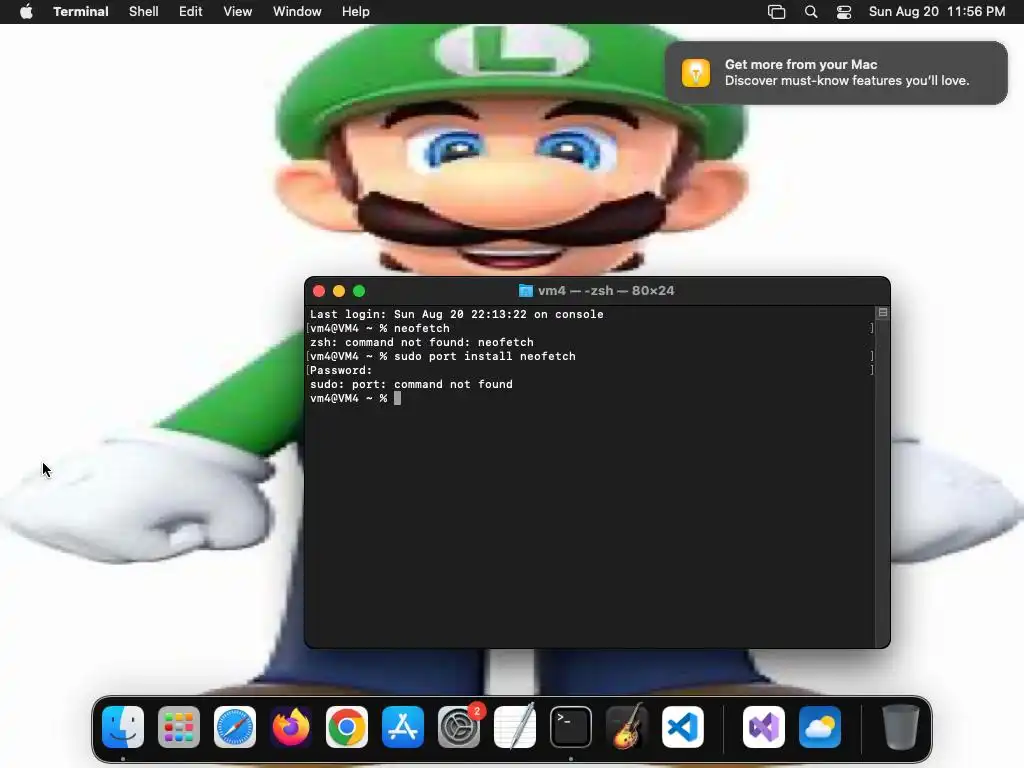Launch Visual Studio Code from the Dock
Image resolution: width=1024 pixels, height=768 pixels.
(683, 727)
